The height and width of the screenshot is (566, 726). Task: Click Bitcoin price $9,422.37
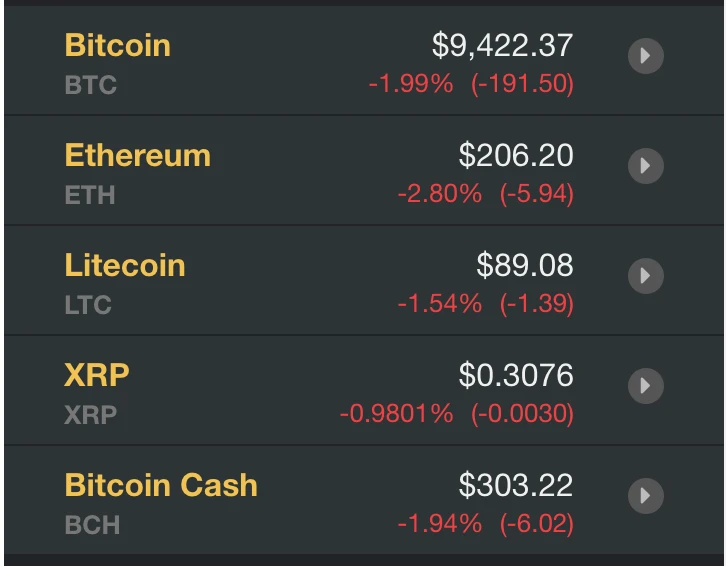pos(502,45)
